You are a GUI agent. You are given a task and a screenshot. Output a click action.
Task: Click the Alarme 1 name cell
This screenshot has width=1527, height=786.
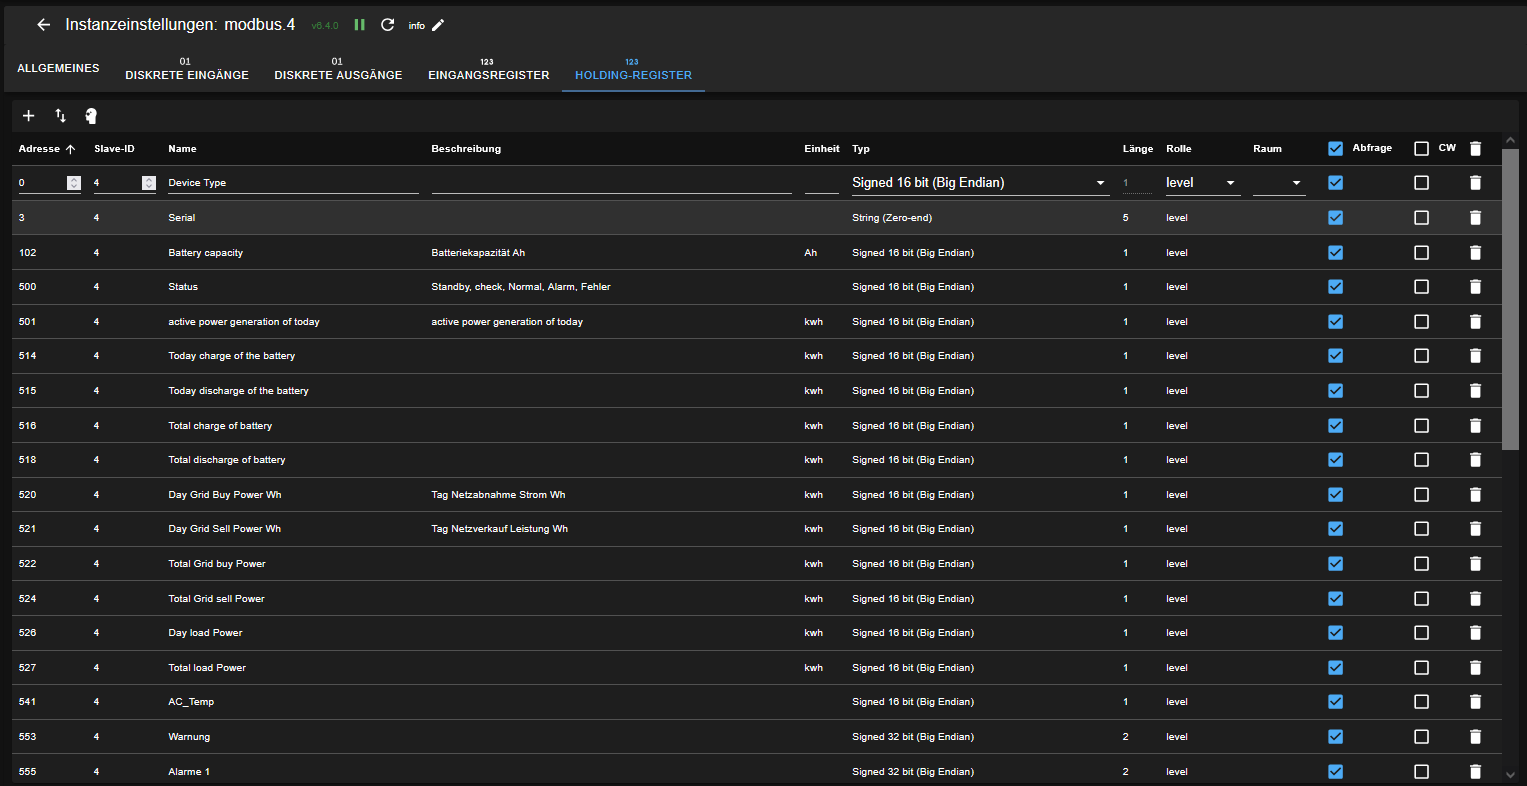tap(189, 772)
